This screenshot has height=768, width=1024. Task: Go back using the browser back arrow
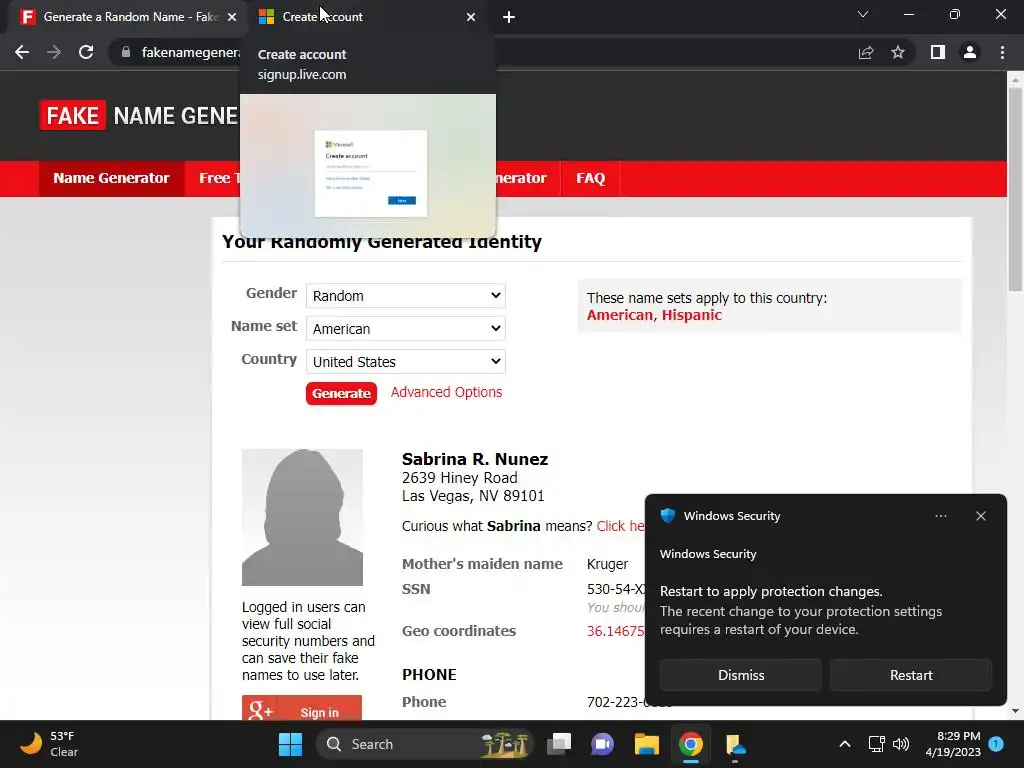(22, 52)
